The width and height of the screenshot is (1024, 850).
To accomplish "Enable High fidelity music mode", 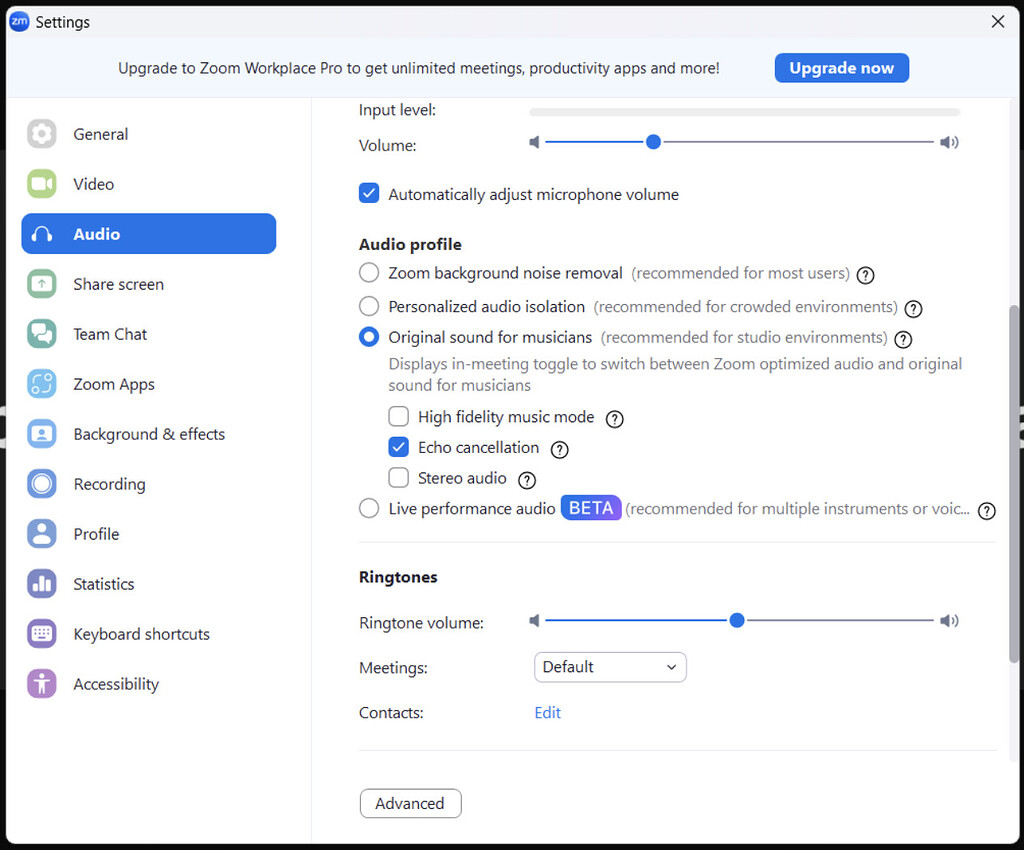I will [x=398, y=417].
